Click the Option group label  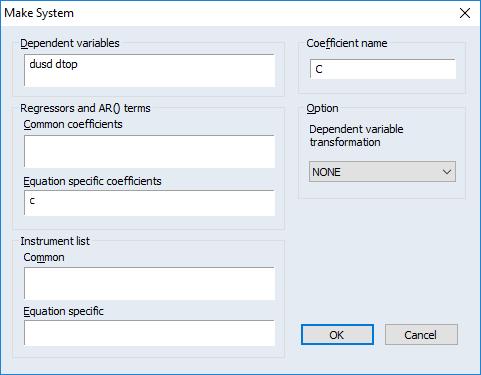pos(322,108)
